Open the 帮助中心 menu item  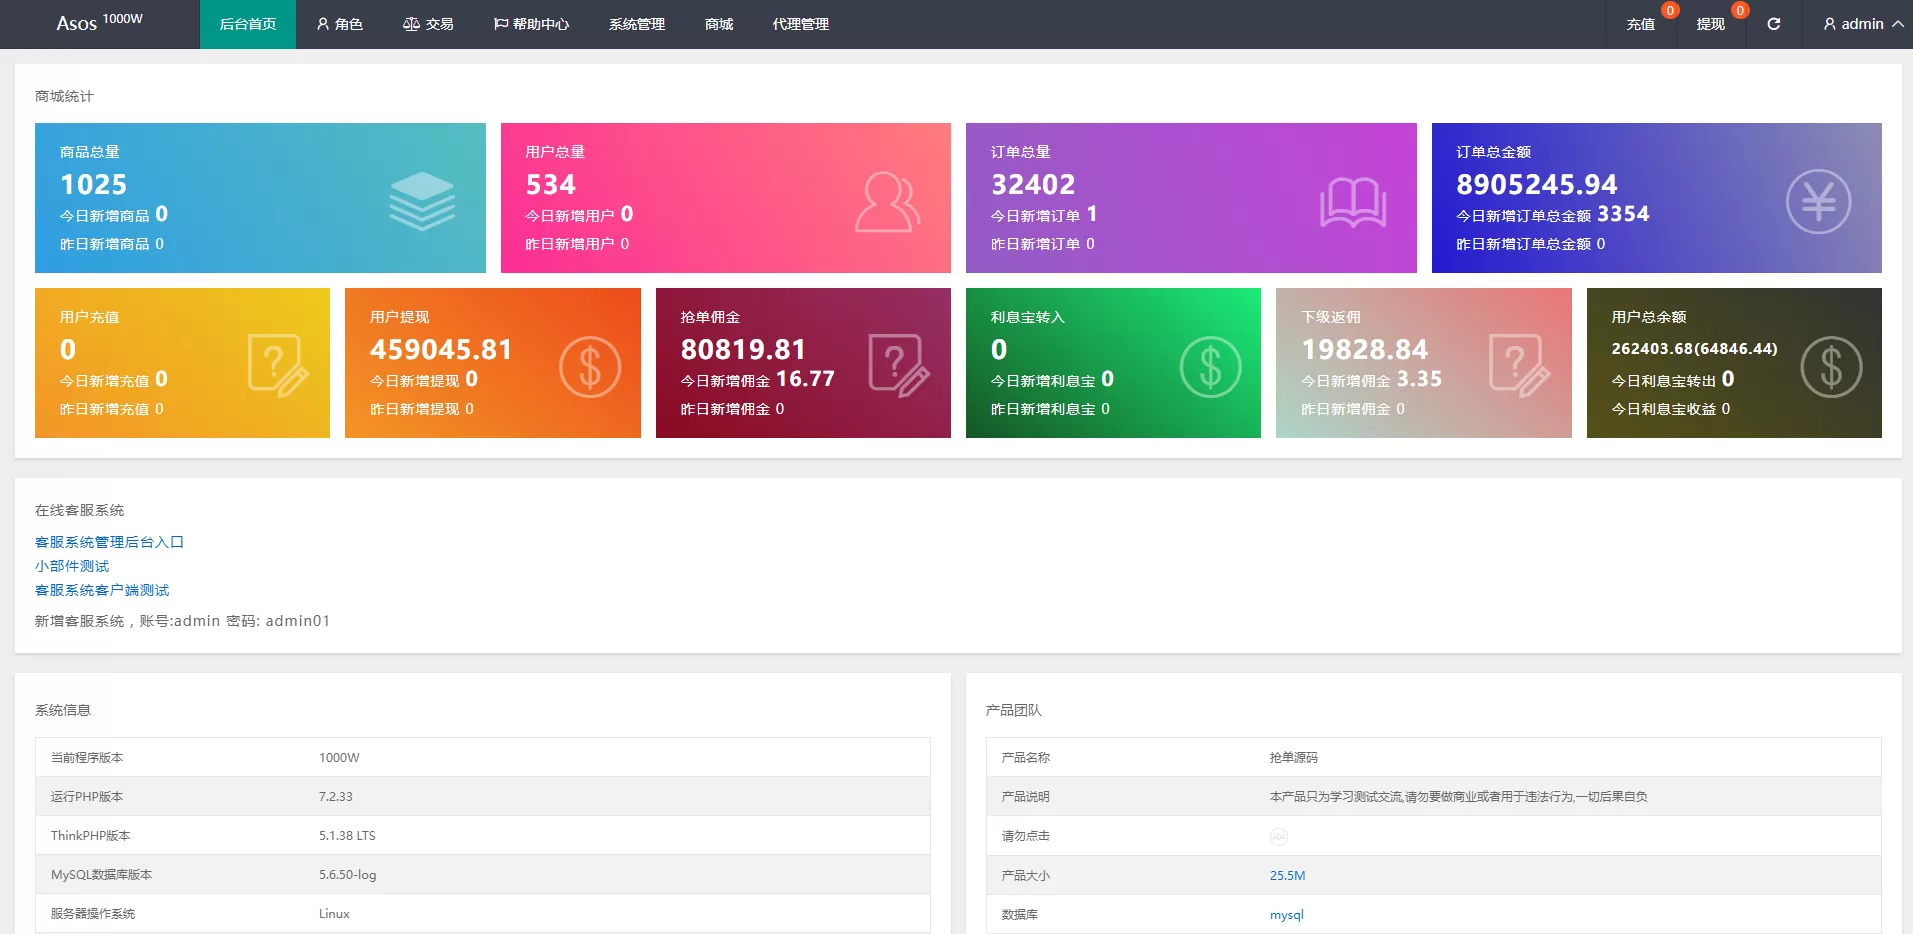click(x=531, y=24)
